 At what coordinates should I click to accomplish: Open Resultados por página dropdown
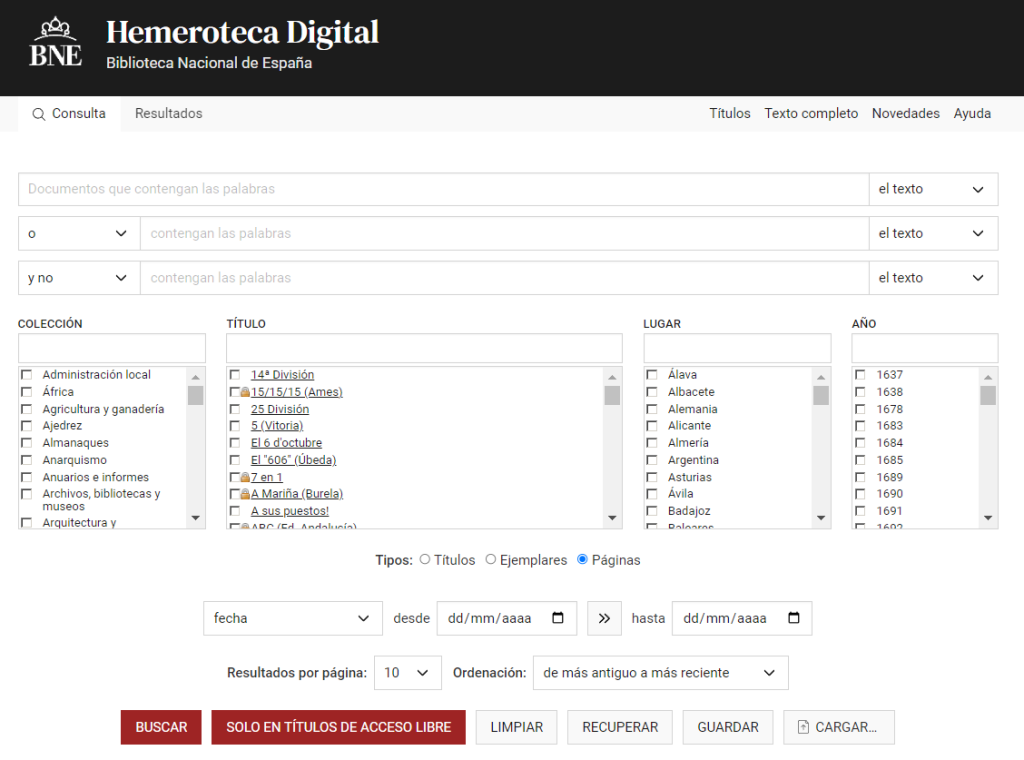point(408,673)
